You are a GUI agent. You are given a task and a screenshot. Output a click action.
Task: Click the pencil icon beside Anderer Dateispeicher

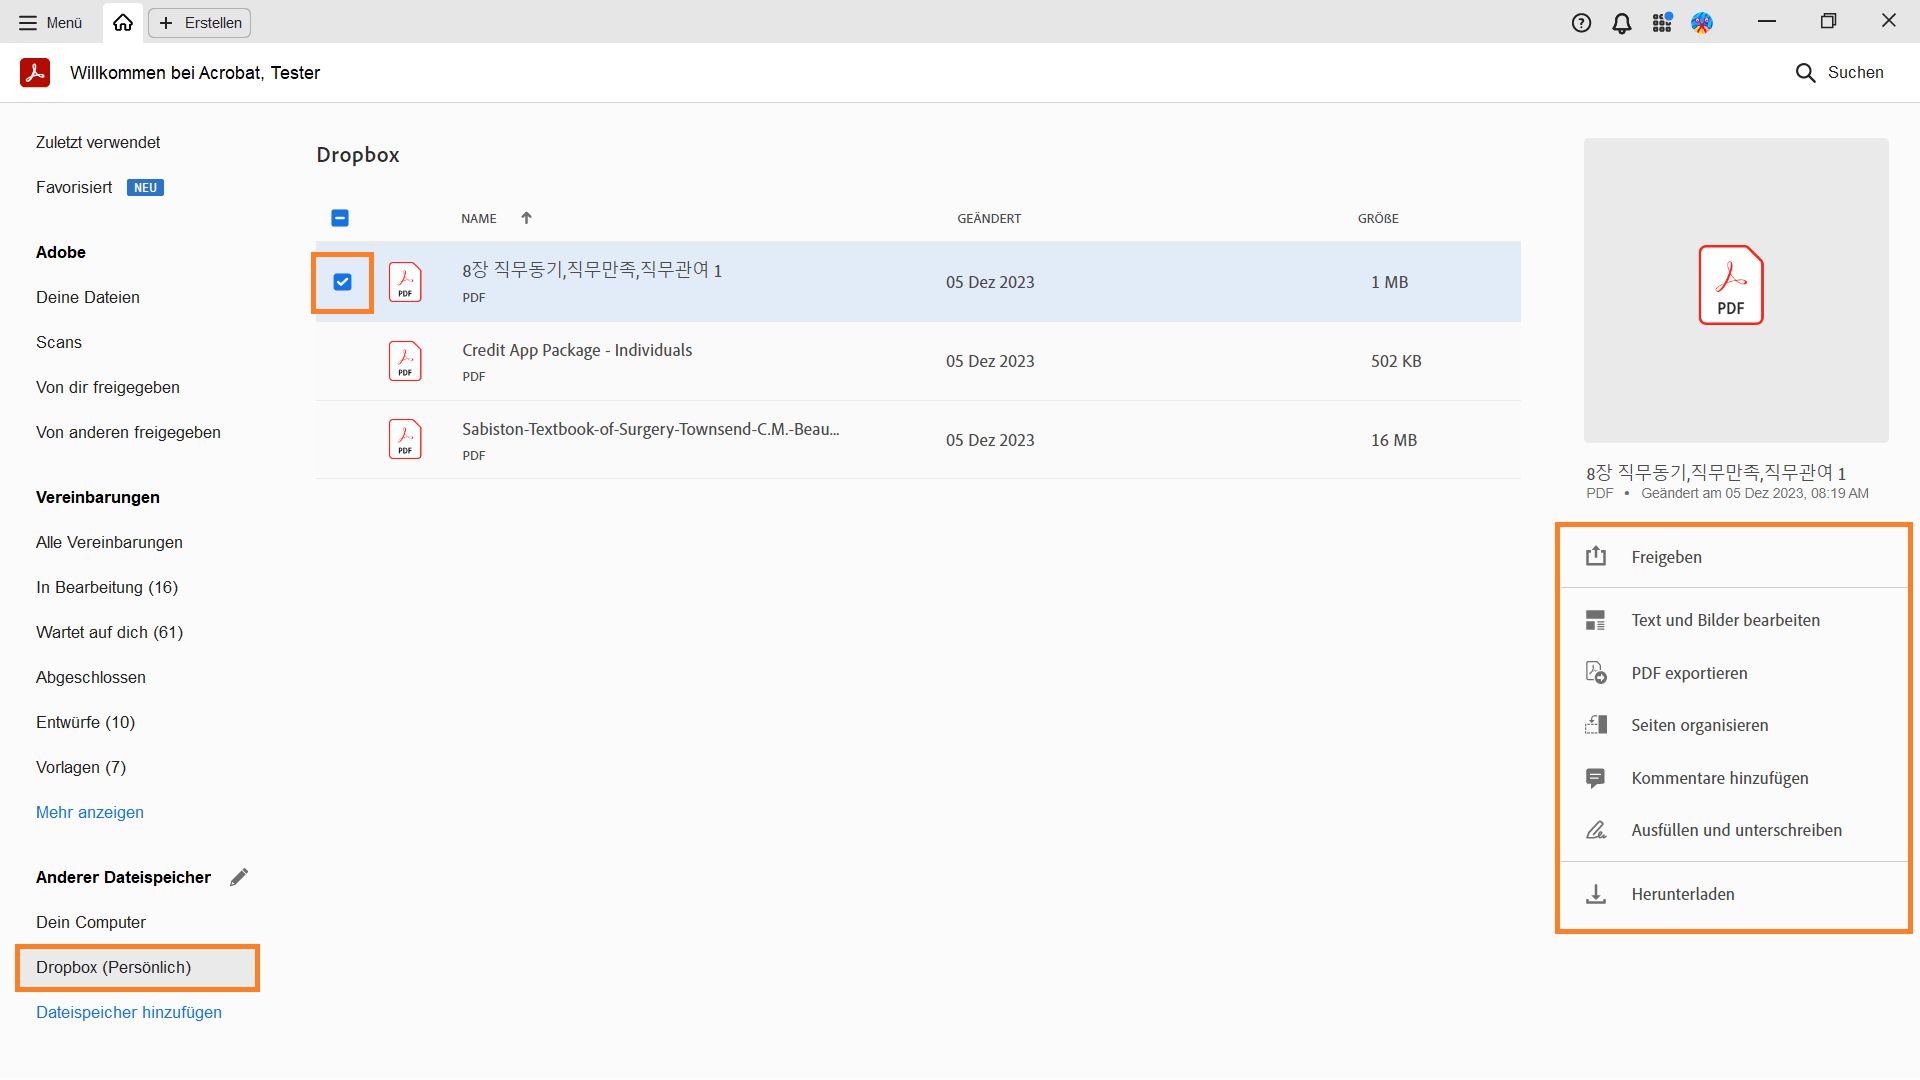click(238, 877)
